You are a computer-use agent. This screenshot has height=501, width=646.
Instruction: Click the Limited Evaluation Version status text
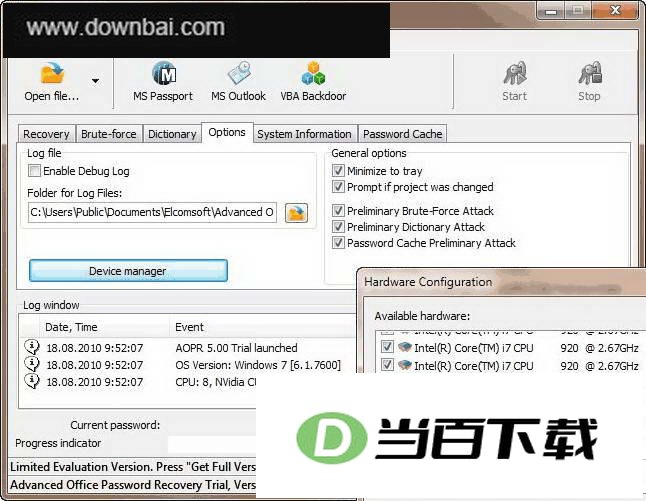click(133, 467)
